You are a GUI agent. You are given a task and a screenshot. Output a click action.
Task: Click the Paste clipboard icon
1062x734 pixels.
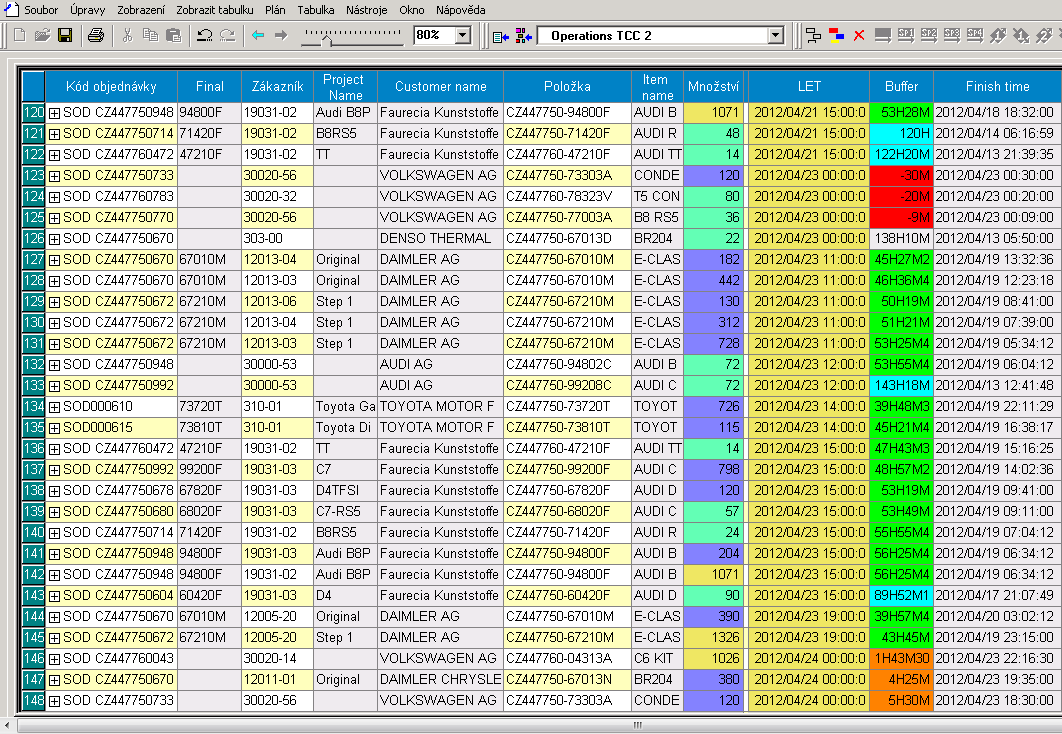pos(173,35)
